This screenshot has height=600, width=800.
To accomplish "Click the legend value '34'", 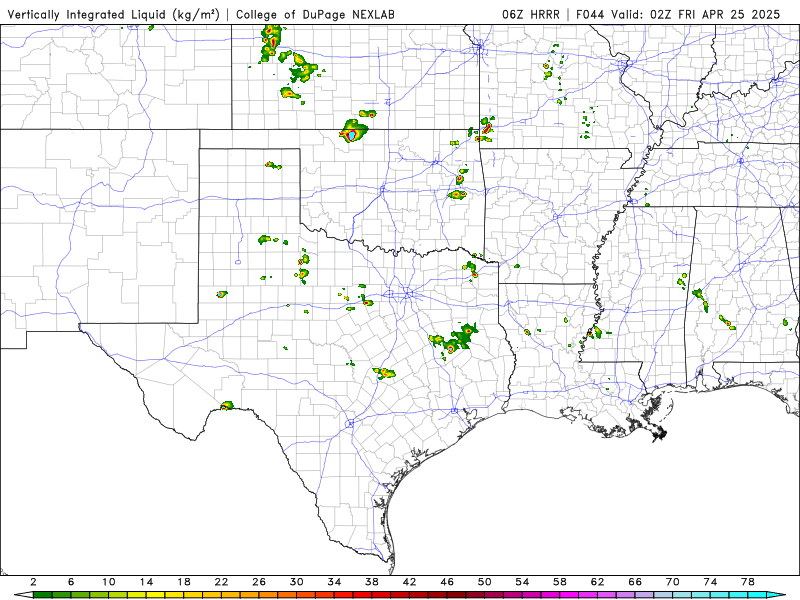I will 334,582.
